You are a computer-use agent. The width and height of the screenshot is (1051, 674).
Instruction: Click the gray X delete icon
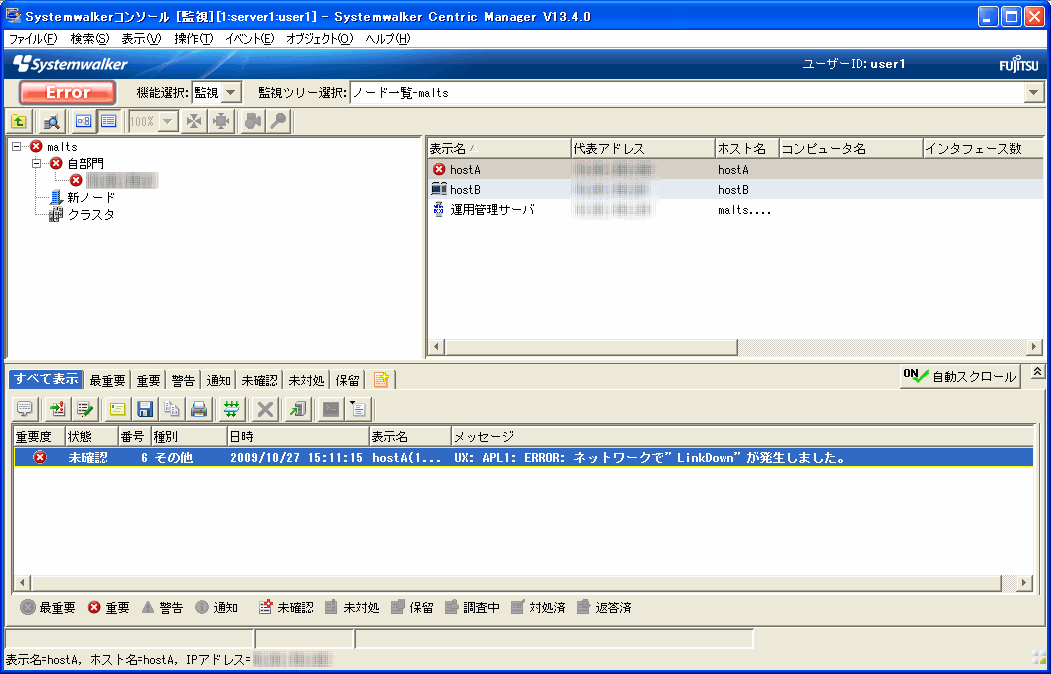coord(265,409)
